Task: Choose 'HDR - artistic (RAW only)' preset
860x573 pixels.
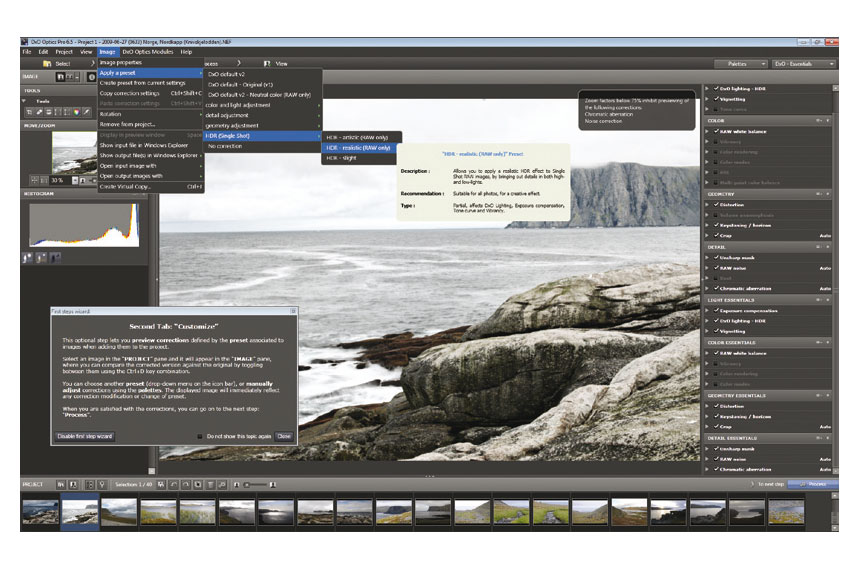Action: [x=359, y=136]
